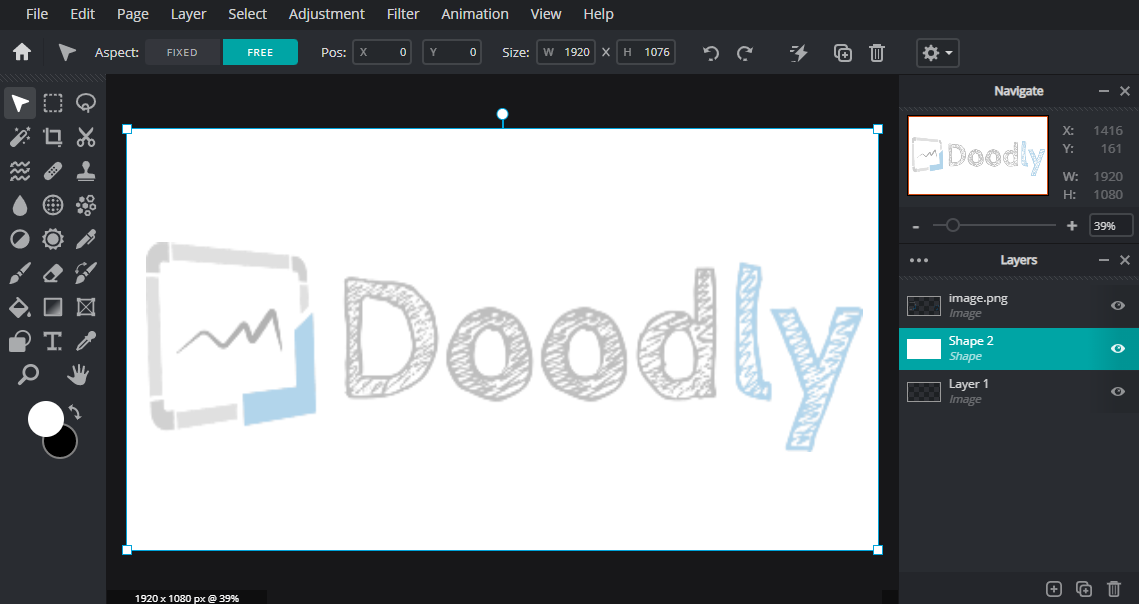1139x604 pixels.
Task: Open the Adjustment menu
Action: point(327,14)
